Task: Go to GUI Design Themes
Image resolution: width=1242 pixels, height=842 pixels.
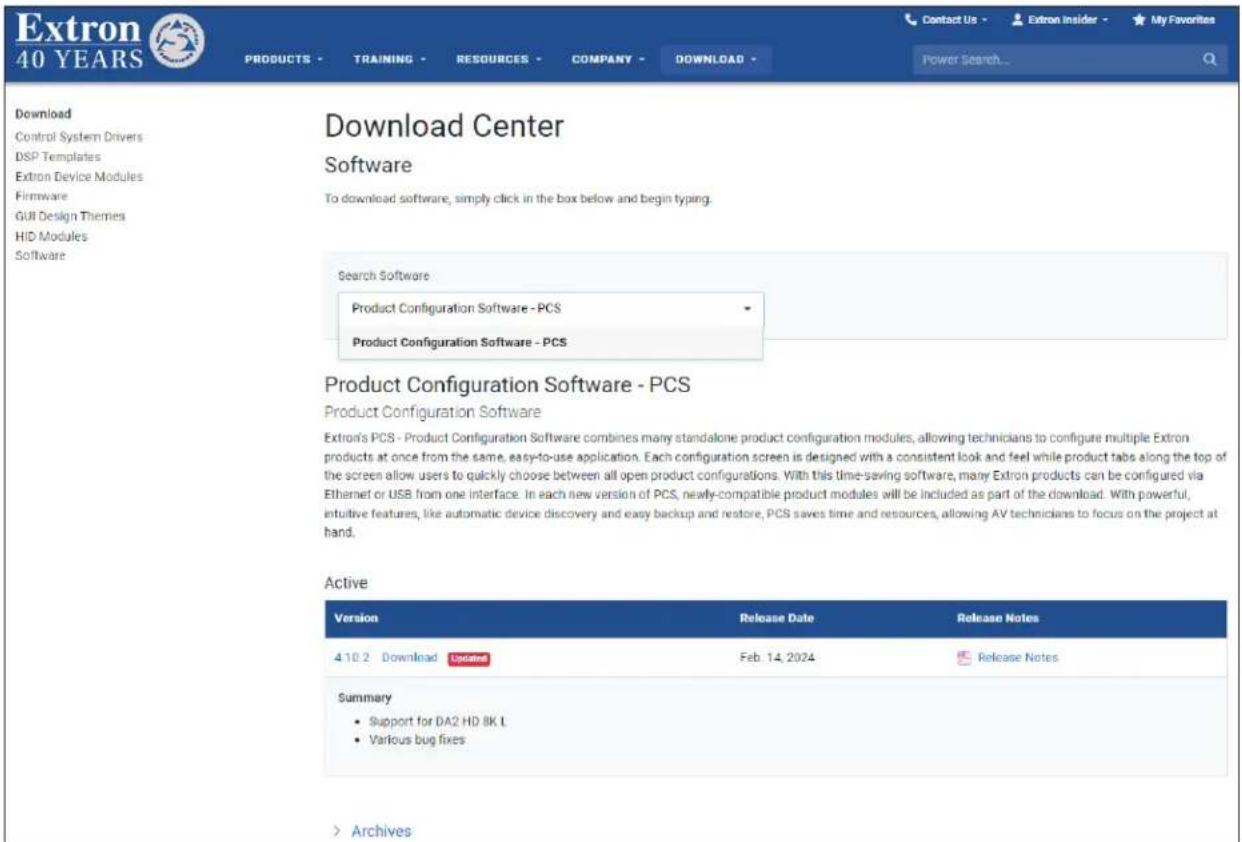Action: pos(70,216)
